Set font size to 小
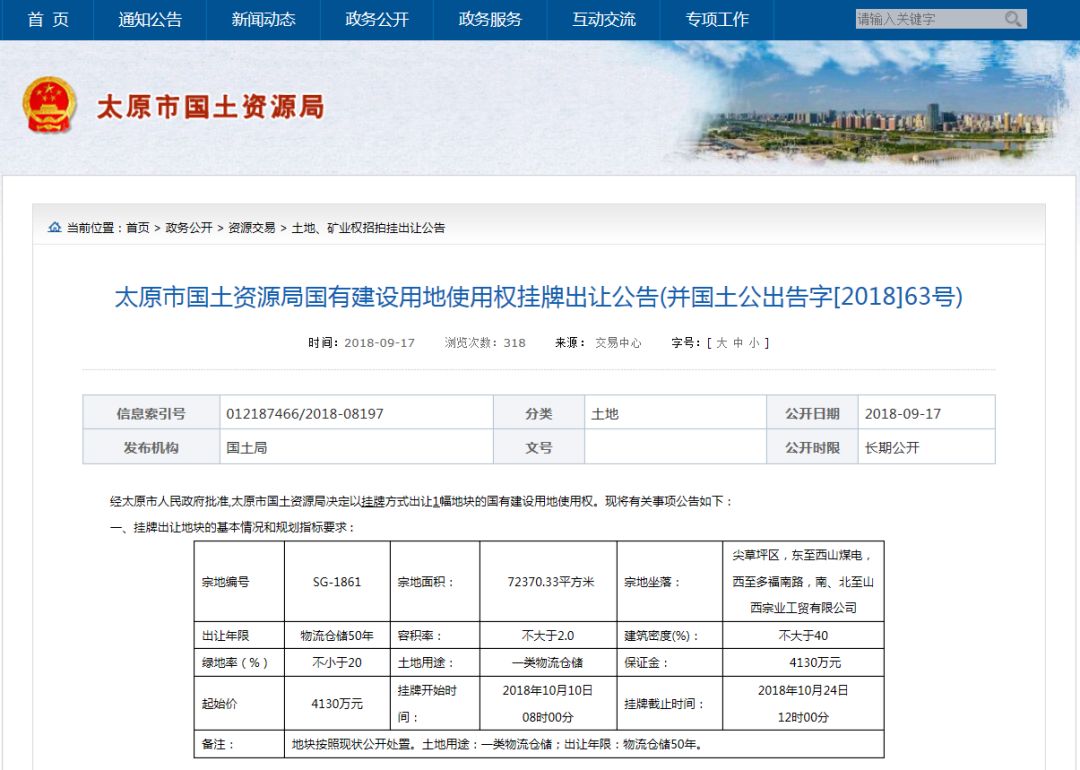The width and height of the screenshot is (1080, 770). [x=754, y=342]
